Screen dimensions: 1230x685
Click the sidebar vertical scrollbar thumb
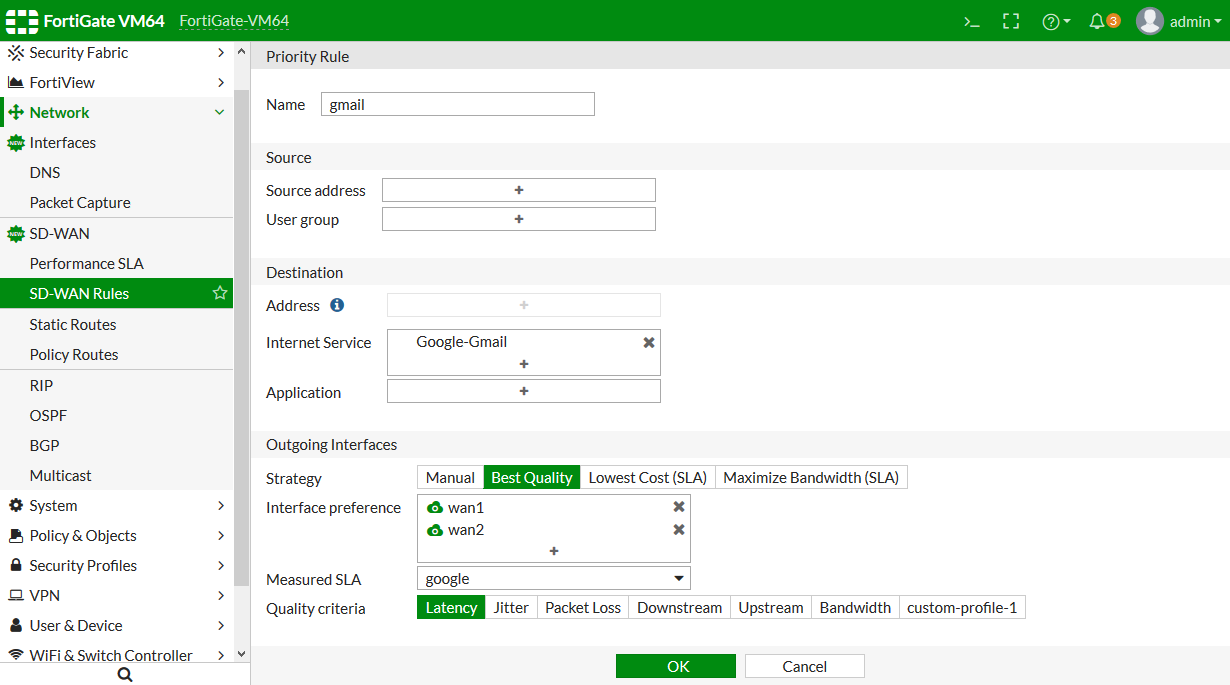241,337
